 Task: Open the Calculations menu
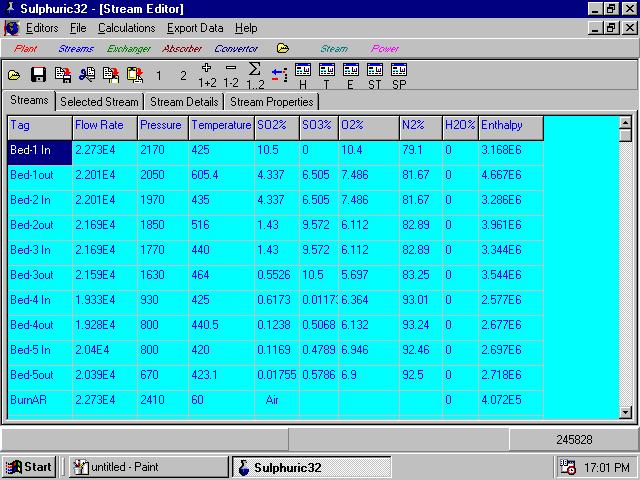click(x=127, y=28)
